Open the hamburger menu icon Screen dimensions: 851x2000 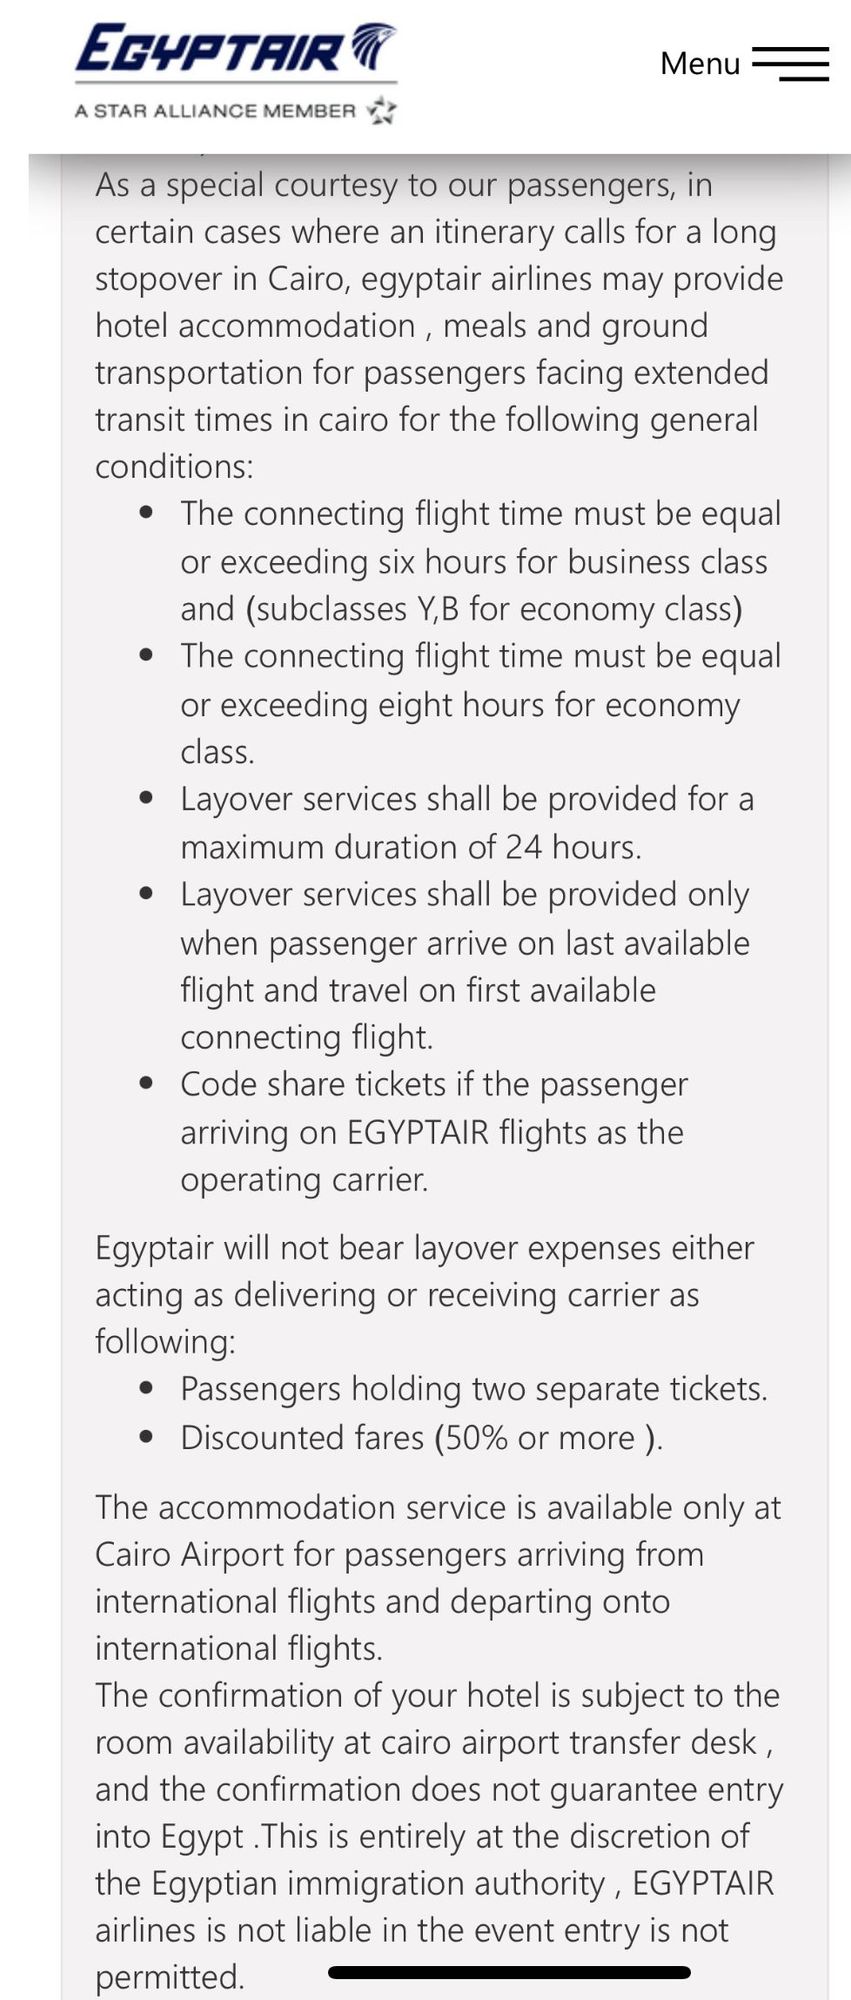(790, 63)
